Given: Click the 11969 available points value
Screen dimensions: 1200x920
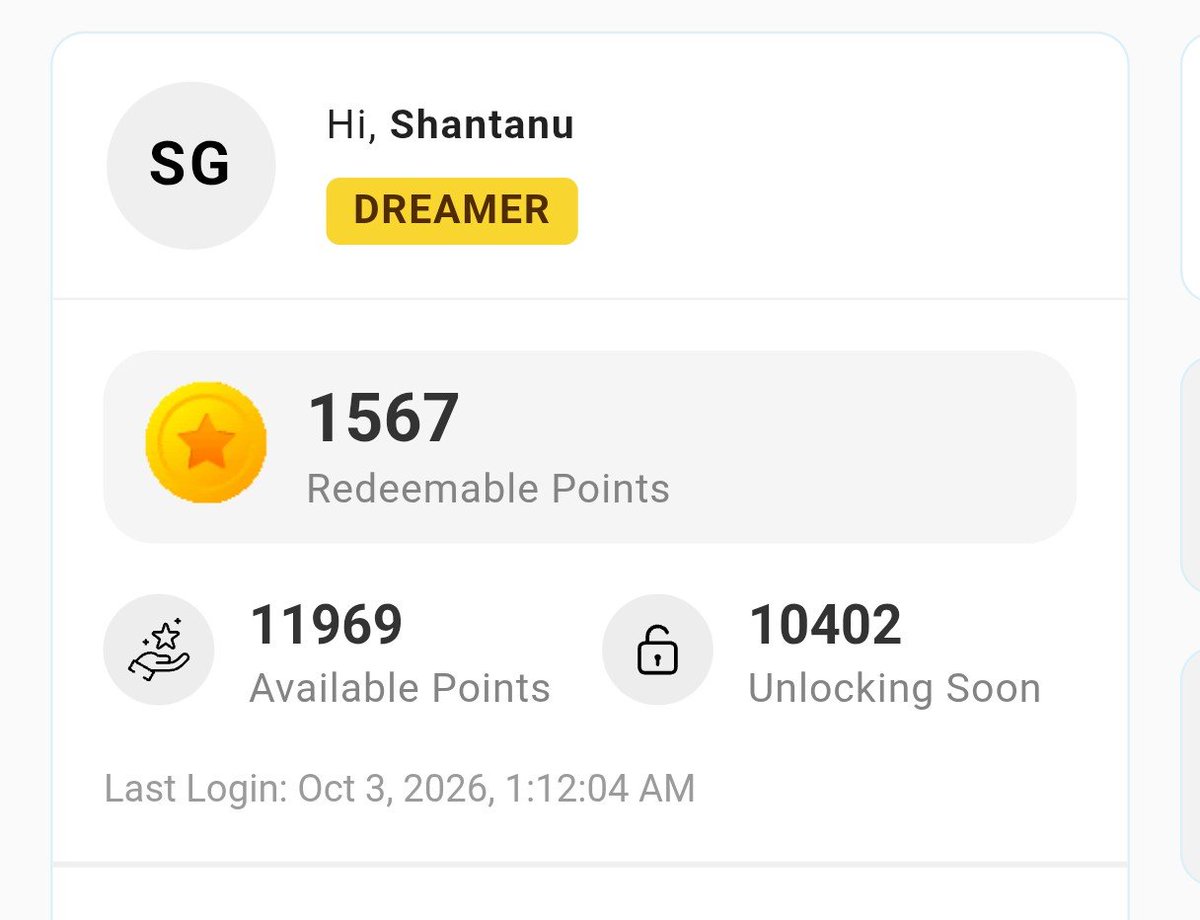Looking at the screenshot, I should pyautogui.click(x=326, y=625).
